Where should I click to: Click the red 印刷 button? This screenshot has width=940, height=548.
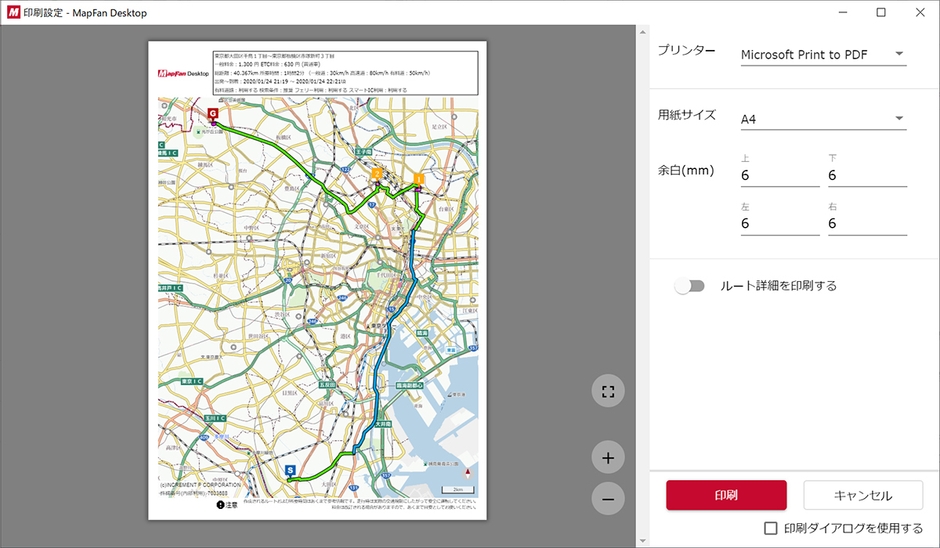coord(726,495)
